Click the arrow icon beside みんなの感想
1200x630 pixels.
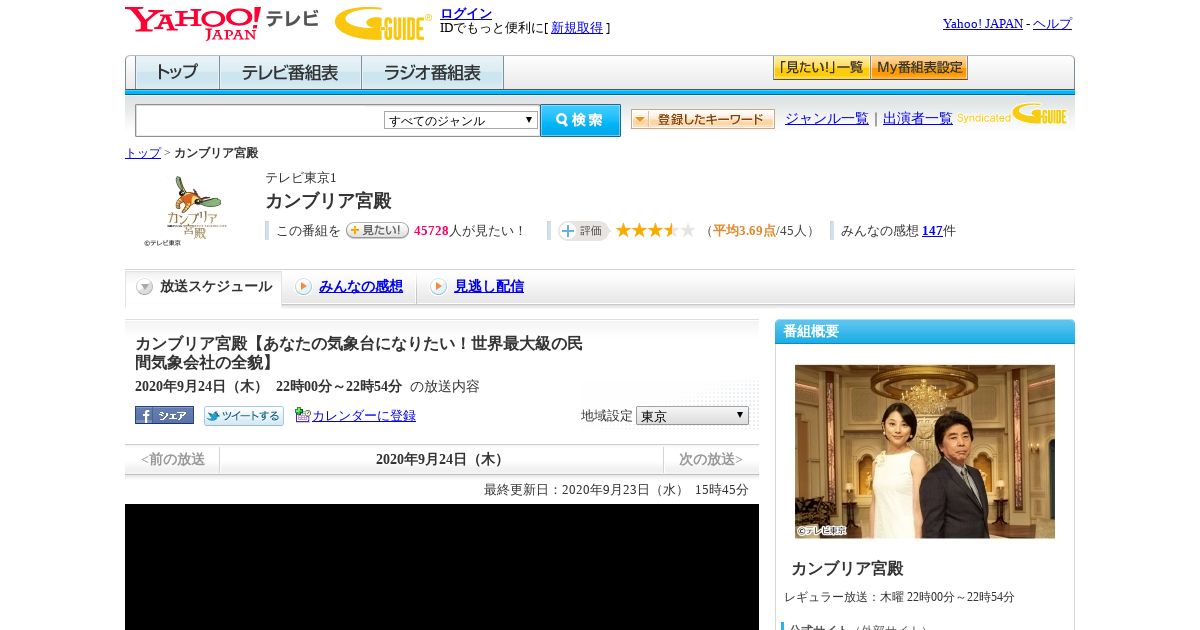click(x=303, y=287)
